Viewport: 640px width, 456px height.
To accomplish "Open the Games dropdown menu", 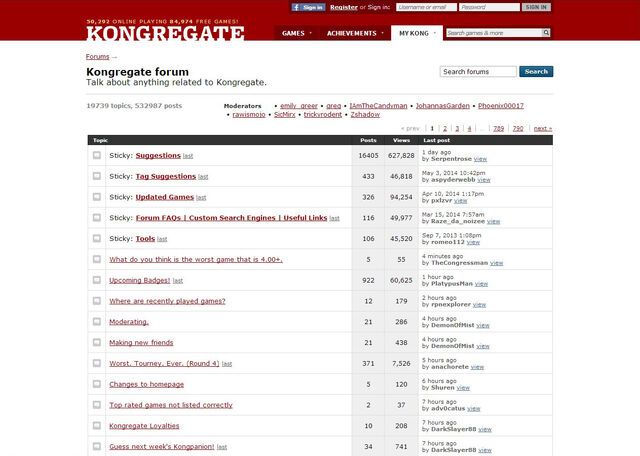I will pos(296,33).
